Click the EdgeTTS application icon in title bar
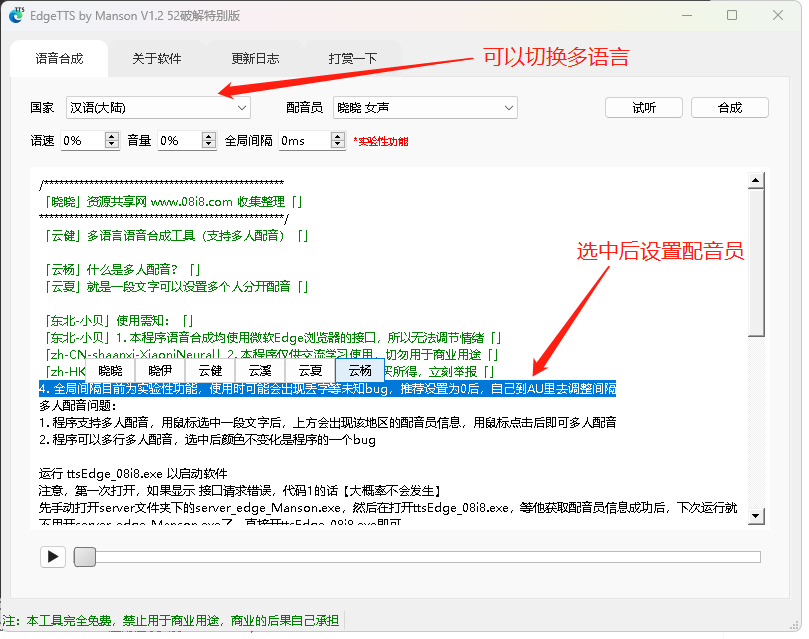This screenshot has width=809, height=639. coord(18,16)
